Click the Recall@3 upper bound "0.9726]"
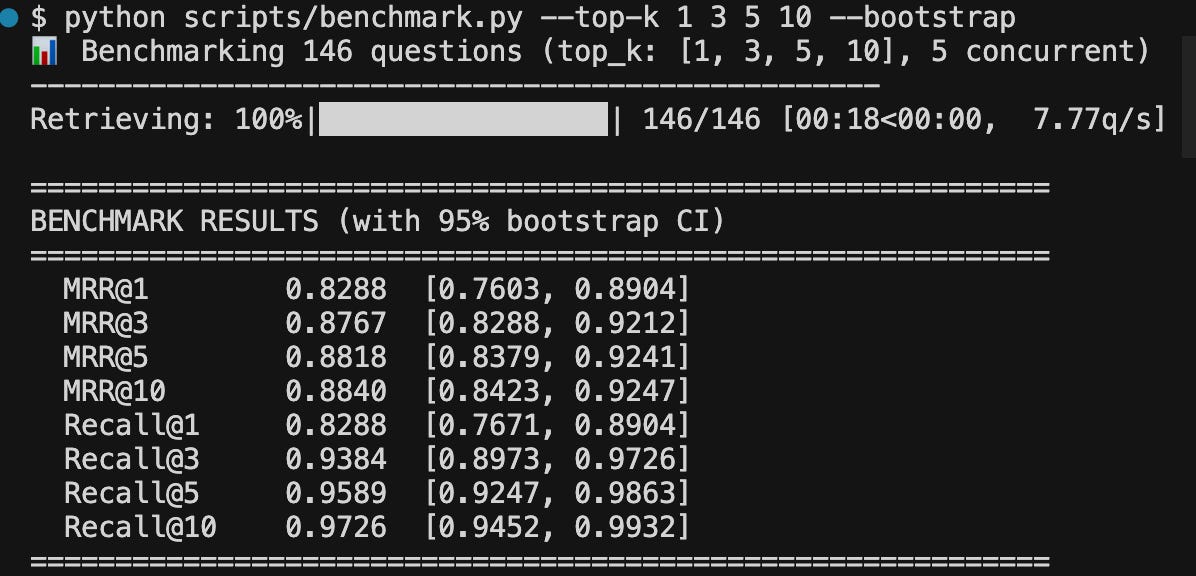The width and height of the screenshot is (1196, 576). pyautogui.click(x=632, y=459)
